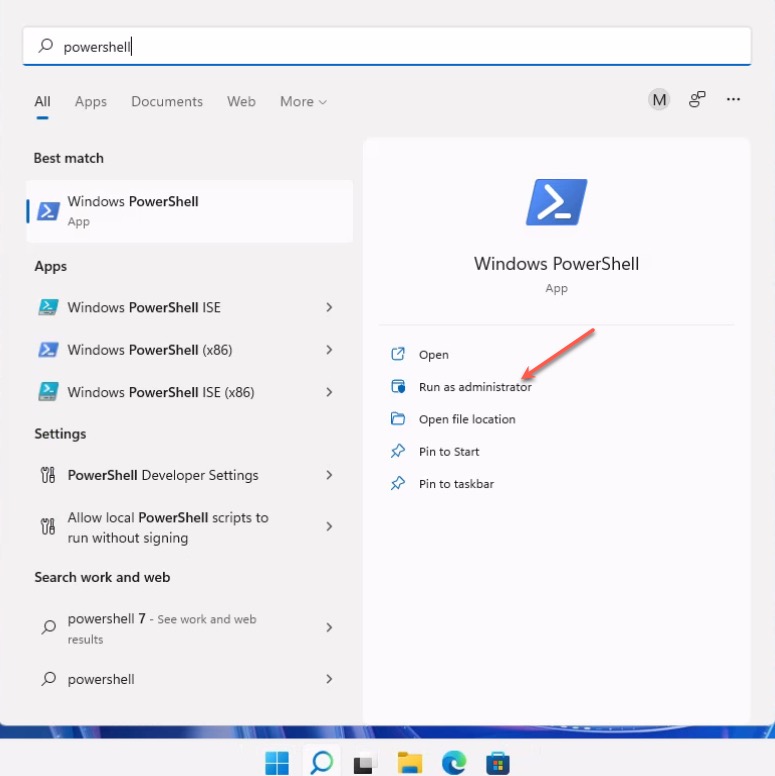The image size is (775, 776).
Task: Click the Pin to Start pin icon
Action: tap(398, 451)
